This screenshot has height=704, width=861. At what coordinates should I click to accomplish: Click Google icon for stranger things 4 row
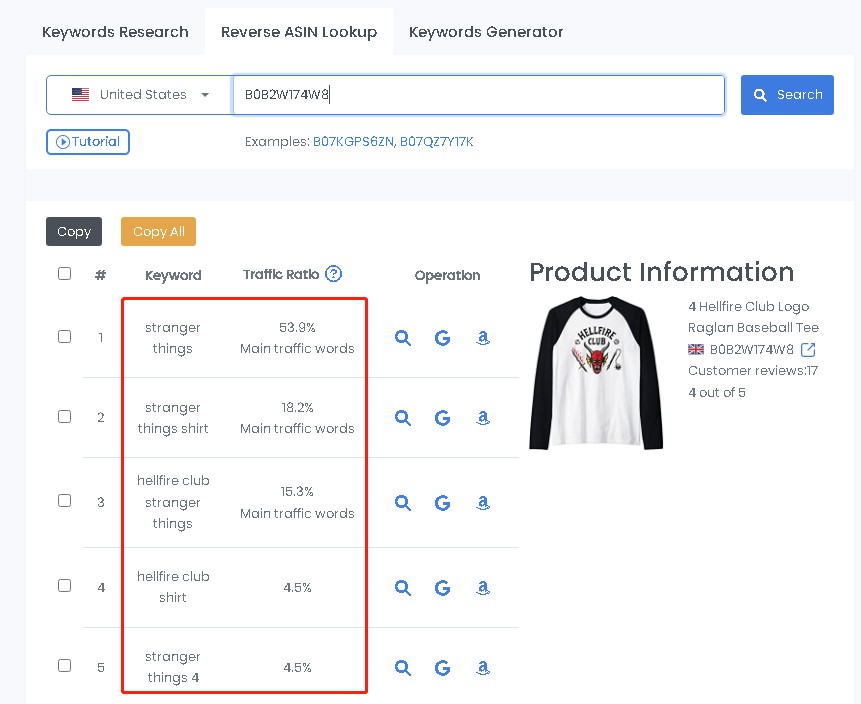(442, 668)
